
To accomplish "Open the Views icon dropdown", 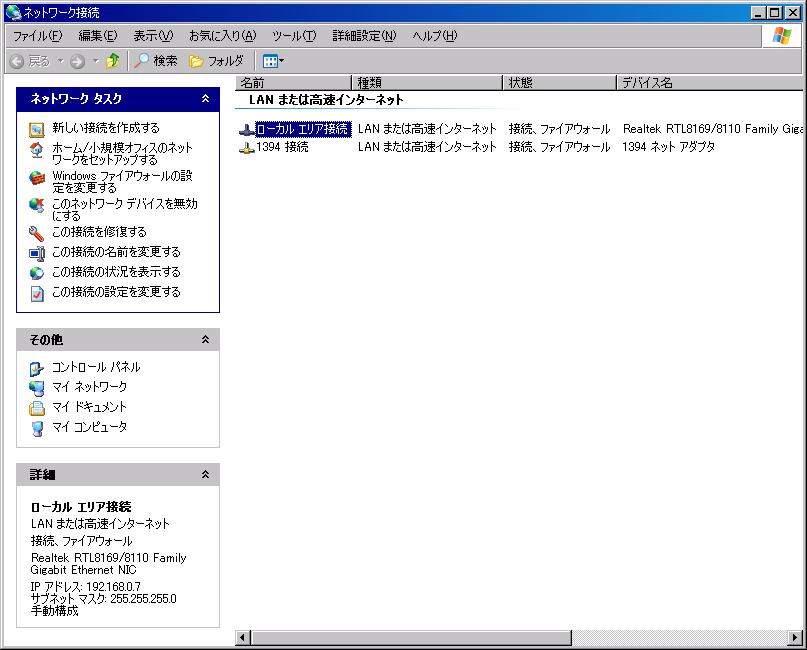I will pos(273,61).
